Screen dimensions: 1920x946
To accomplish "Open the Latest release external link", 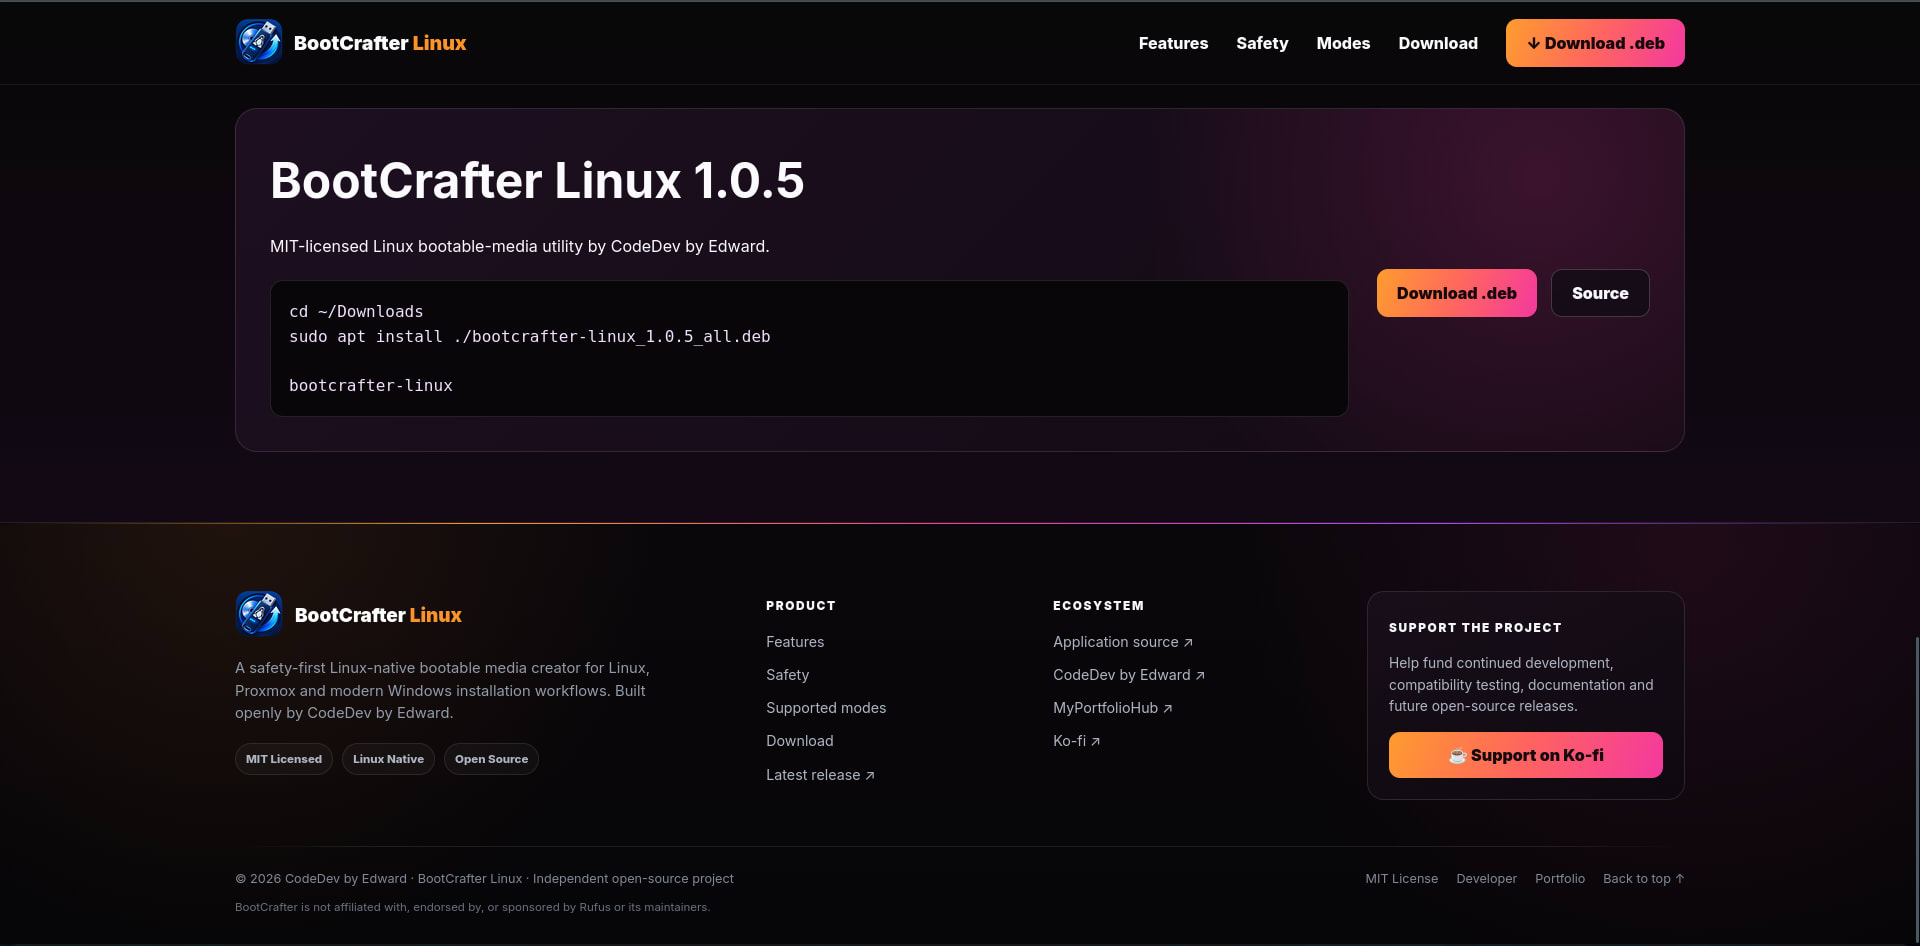I will (820, 775).
